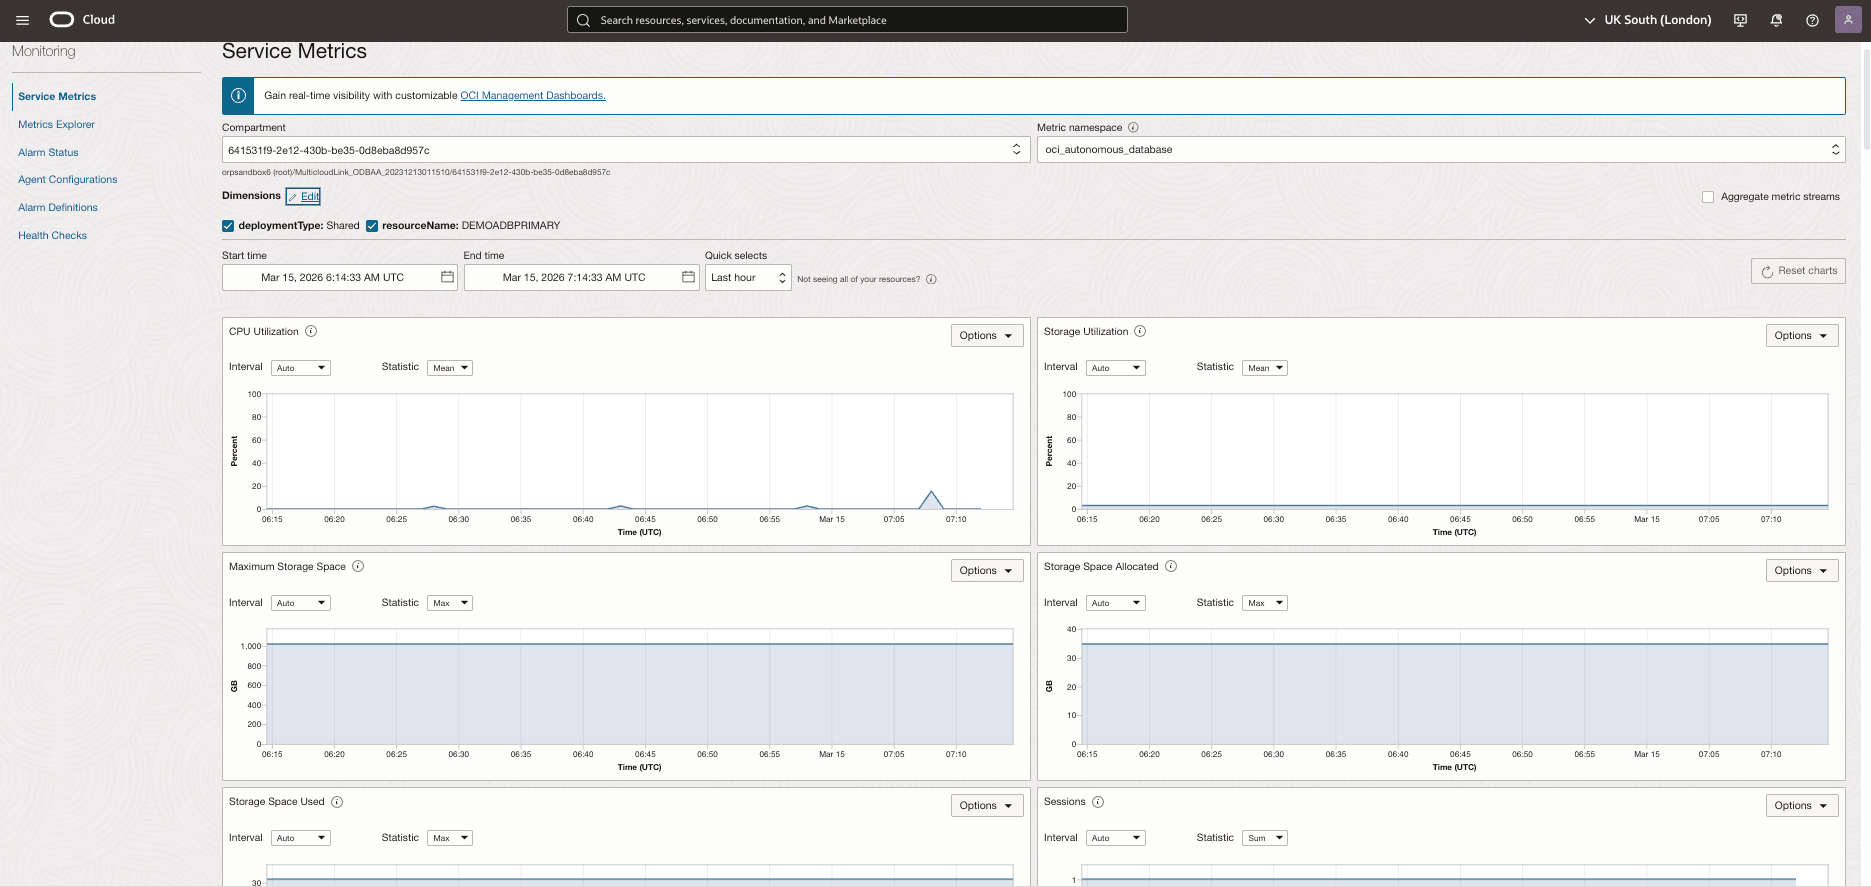Click the Storage Utilization info icon

click(x=1140, y=331)
